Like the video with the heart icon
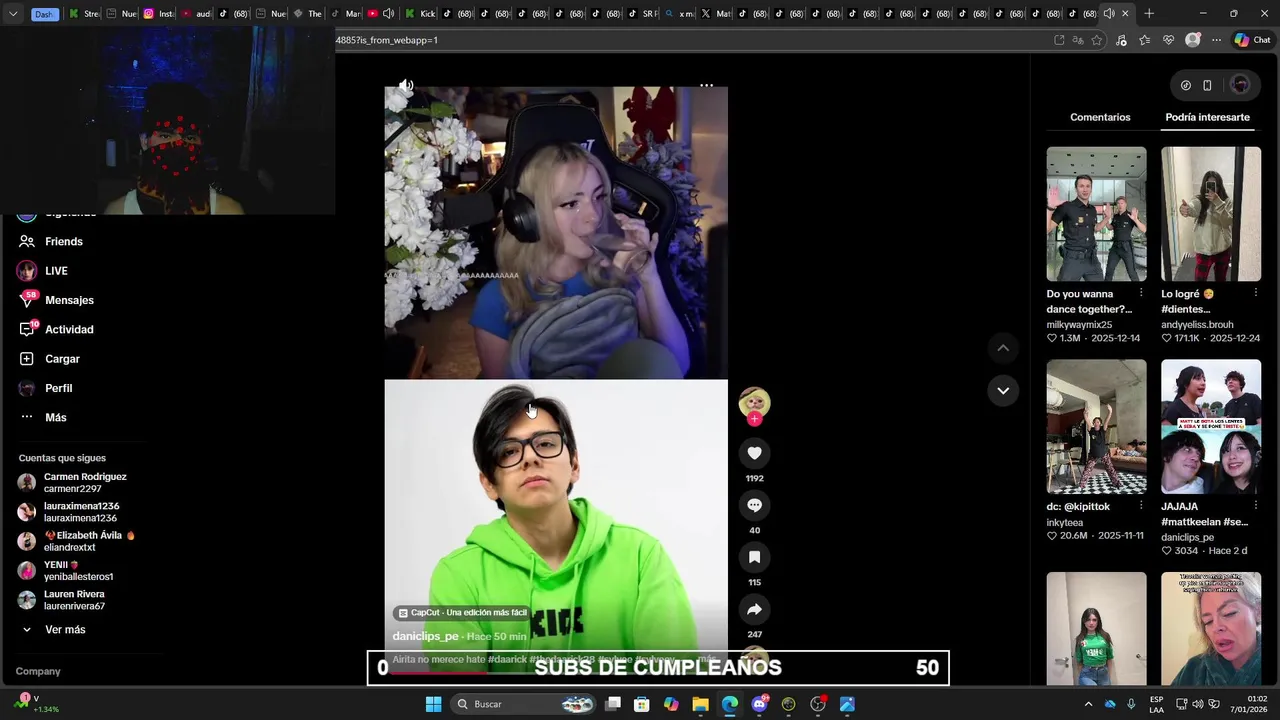This screenshot has width=1280, height=720. tap(754, 453)
